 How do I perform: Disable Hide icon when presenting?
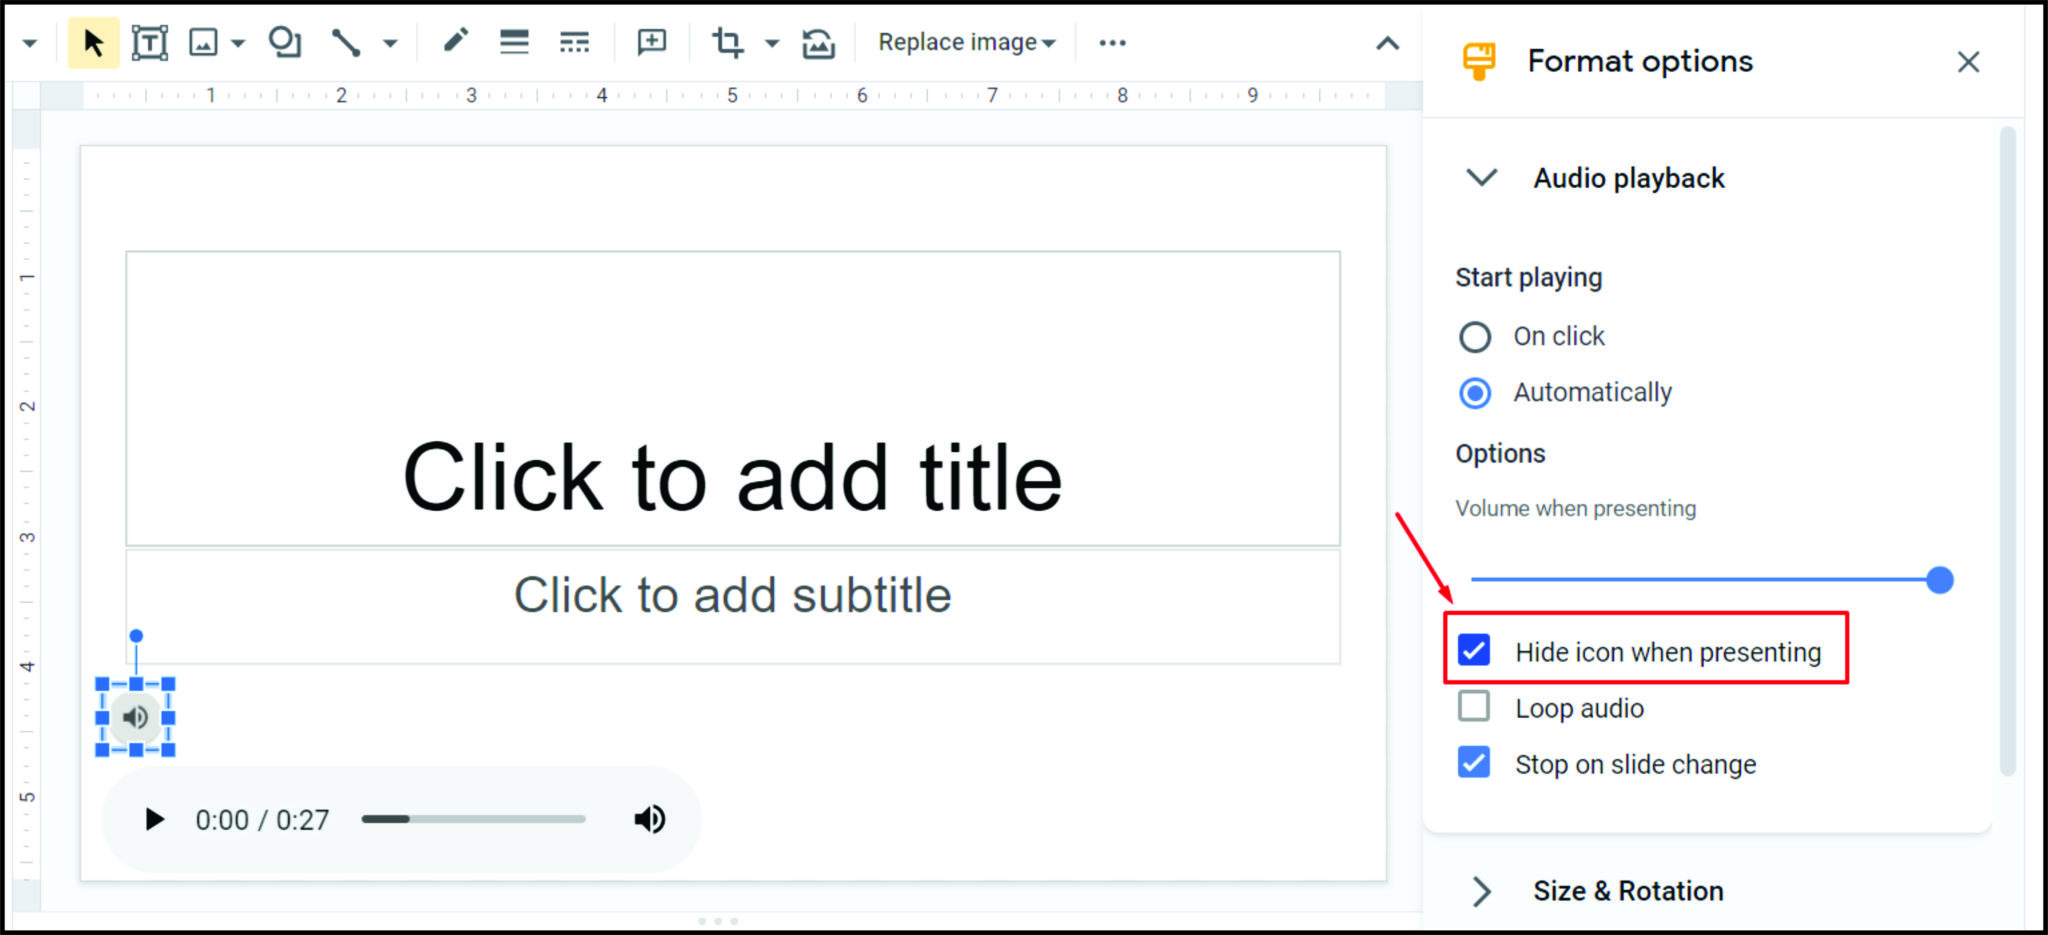(1474, 651)
